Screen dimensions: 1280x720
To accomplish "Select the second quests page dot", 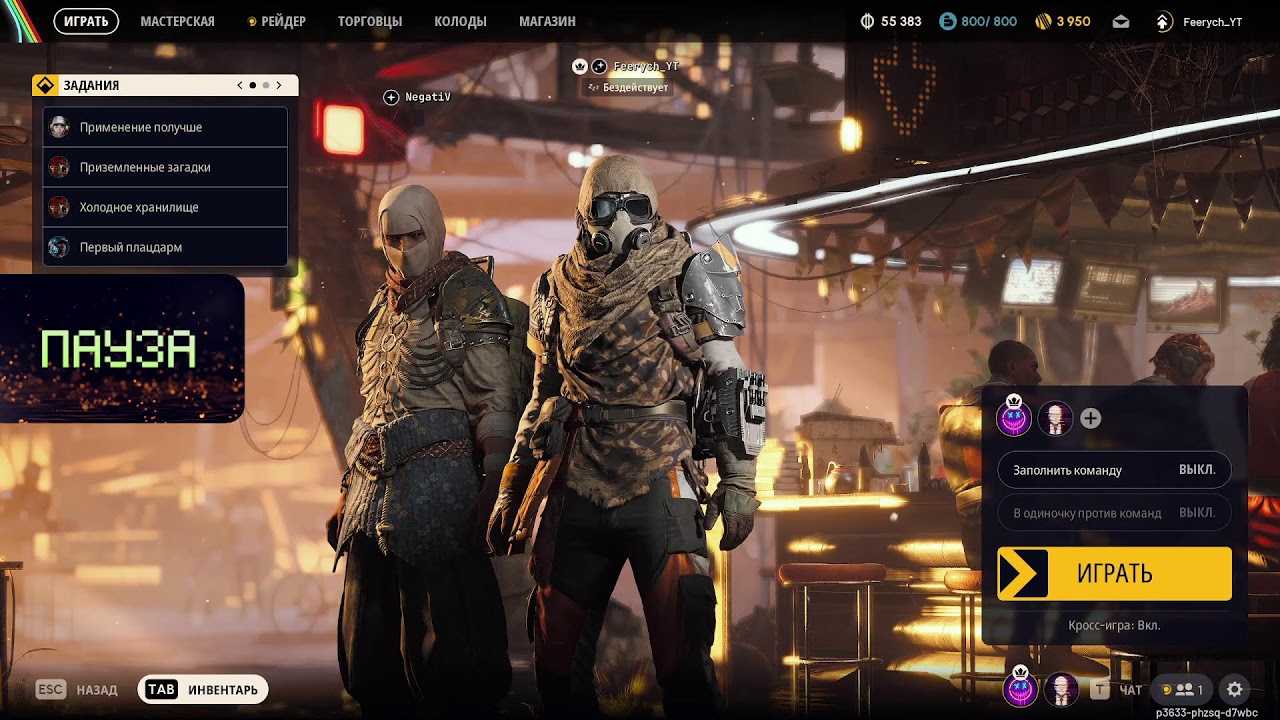I will pos(266,86).
